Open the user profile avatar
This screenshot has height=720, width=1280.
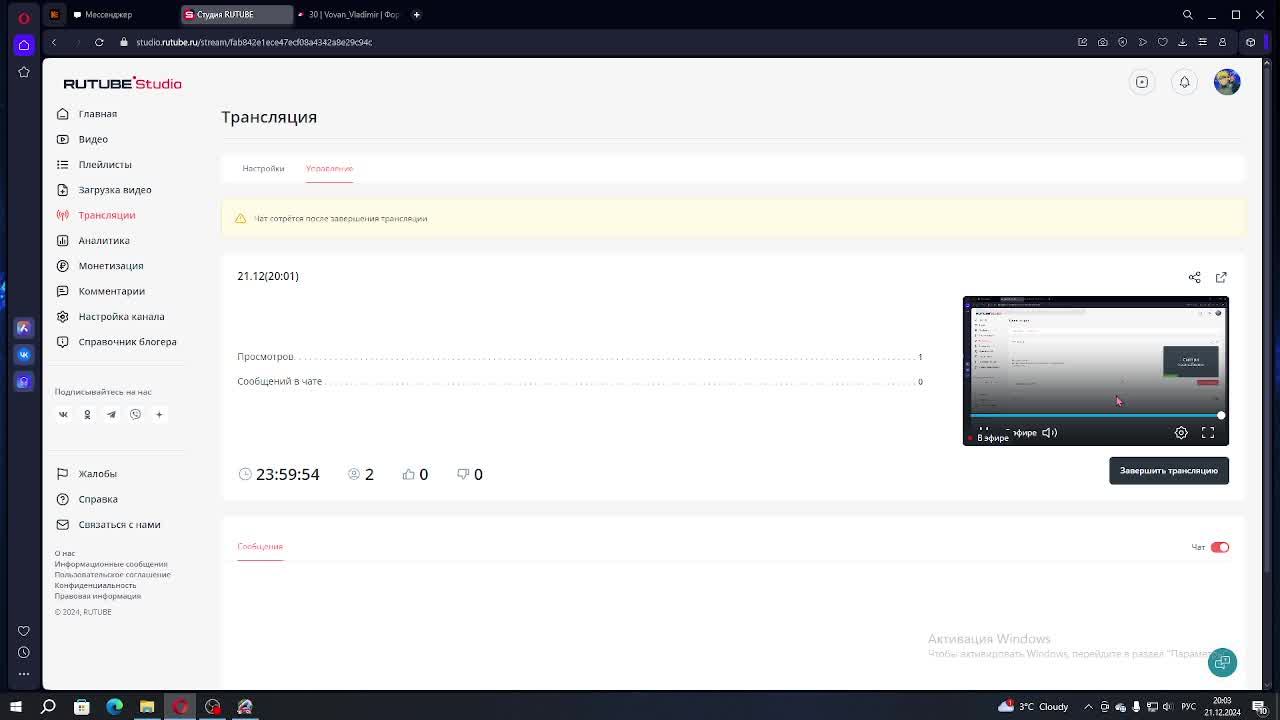1227,82
